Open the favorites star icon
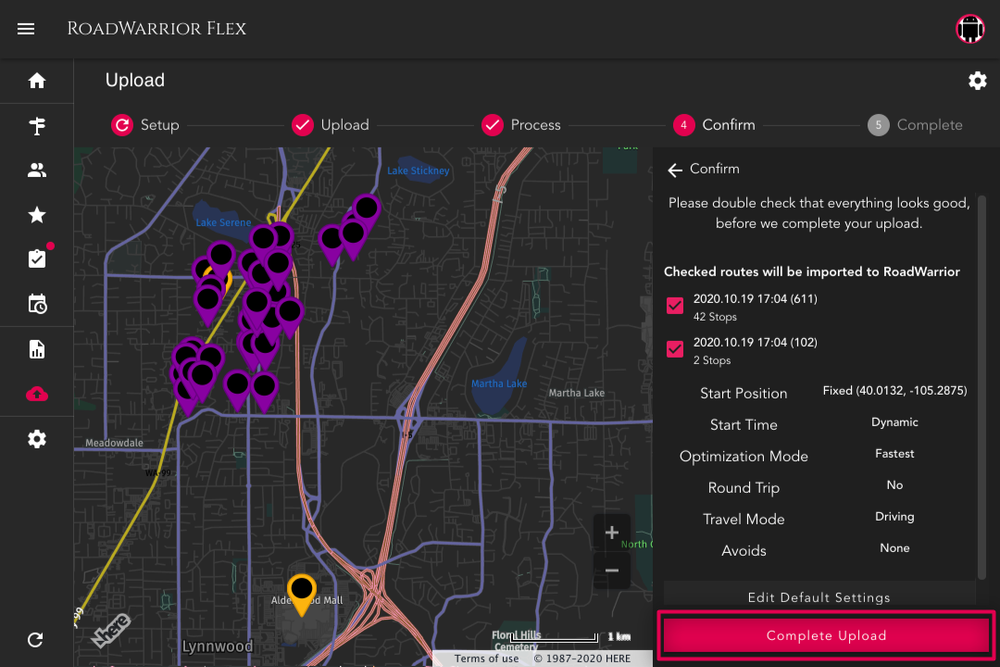Screen dimensions: 1000x667 pyautogui.click(x=37, y=215)
